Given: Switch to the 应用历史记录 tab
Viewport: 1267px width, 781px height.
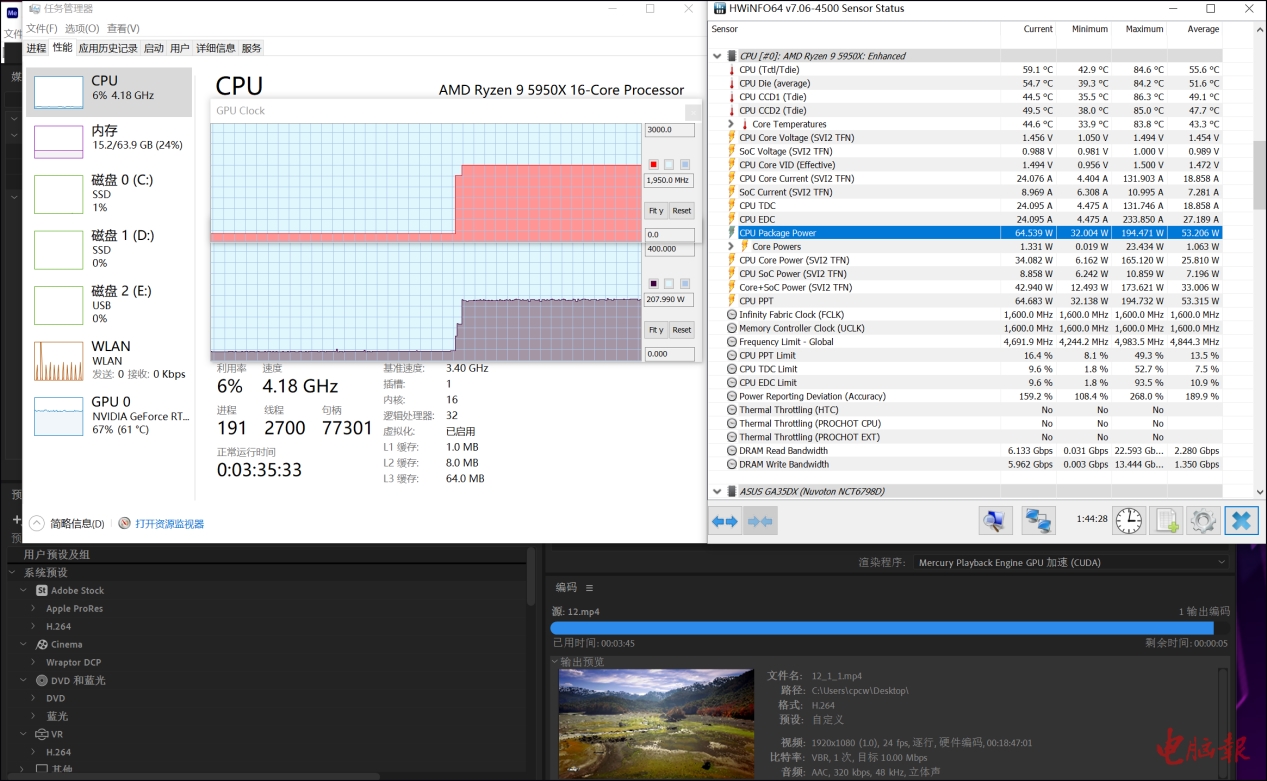Looking at the screenshot, I should (108, 48).
